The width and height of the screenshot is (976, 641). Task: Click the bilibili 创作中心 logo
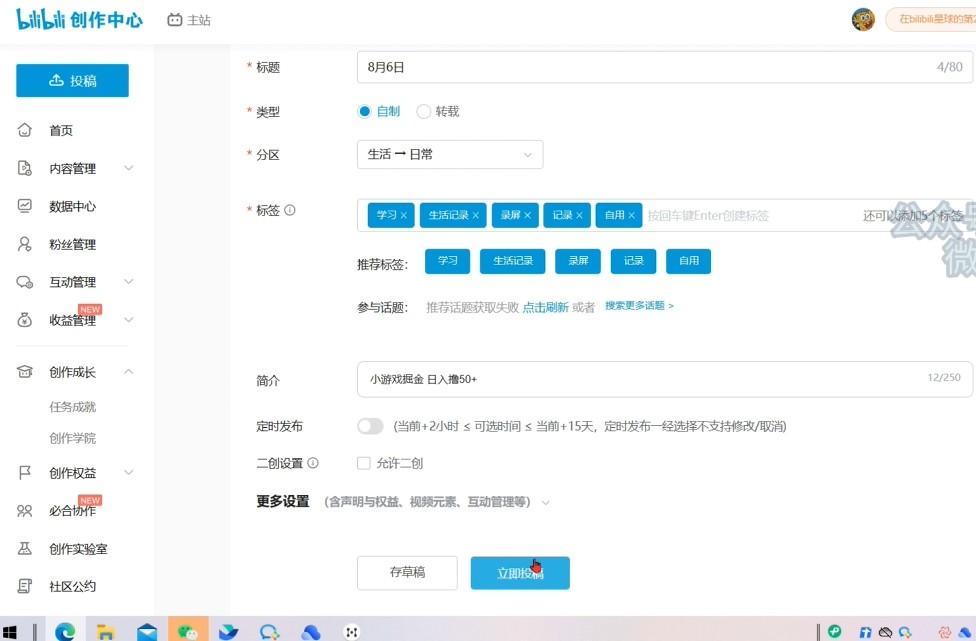click(79, 19)
